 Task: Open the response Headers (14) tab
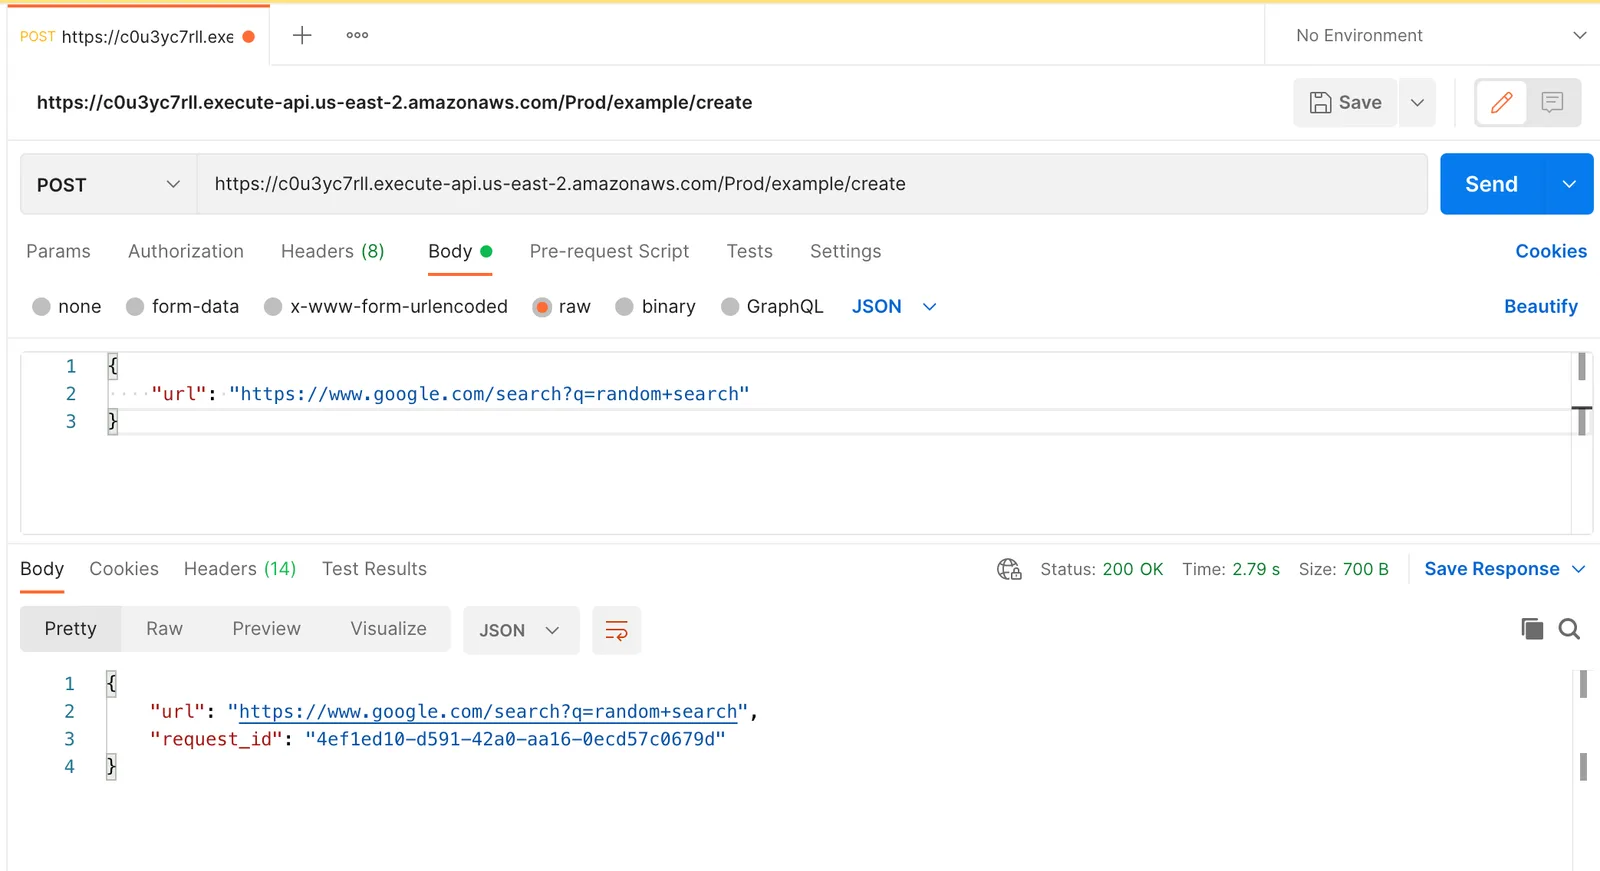point(240,569)
